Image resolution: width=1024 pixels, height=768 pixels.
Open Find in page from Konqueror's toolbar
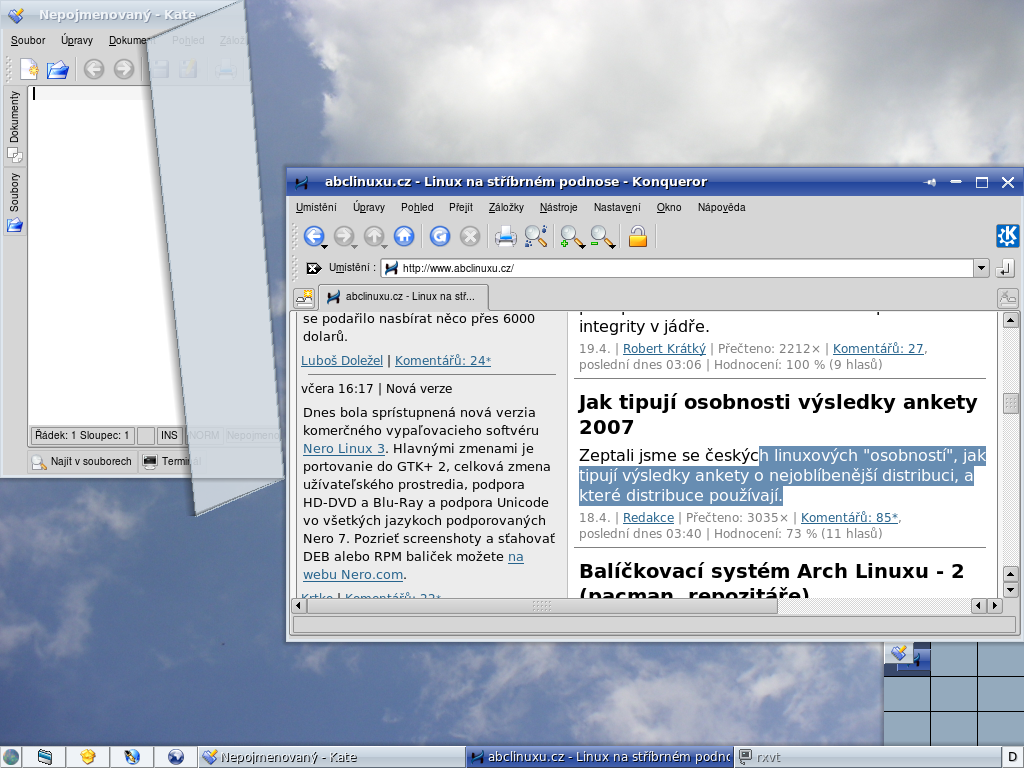(536, 236)
